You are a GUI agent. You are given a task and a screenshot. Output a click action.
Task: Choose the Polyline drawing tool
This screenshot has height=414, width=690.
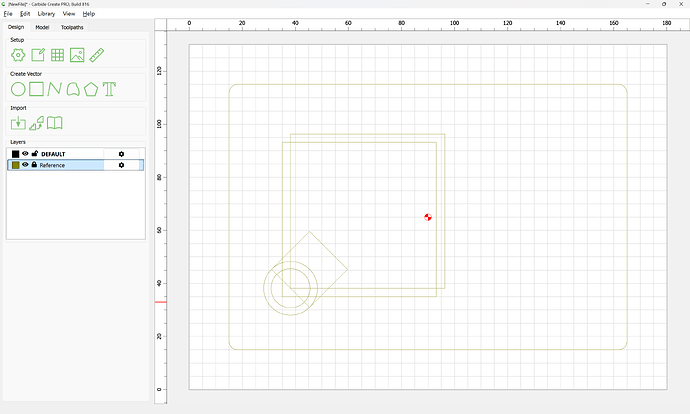55,89
